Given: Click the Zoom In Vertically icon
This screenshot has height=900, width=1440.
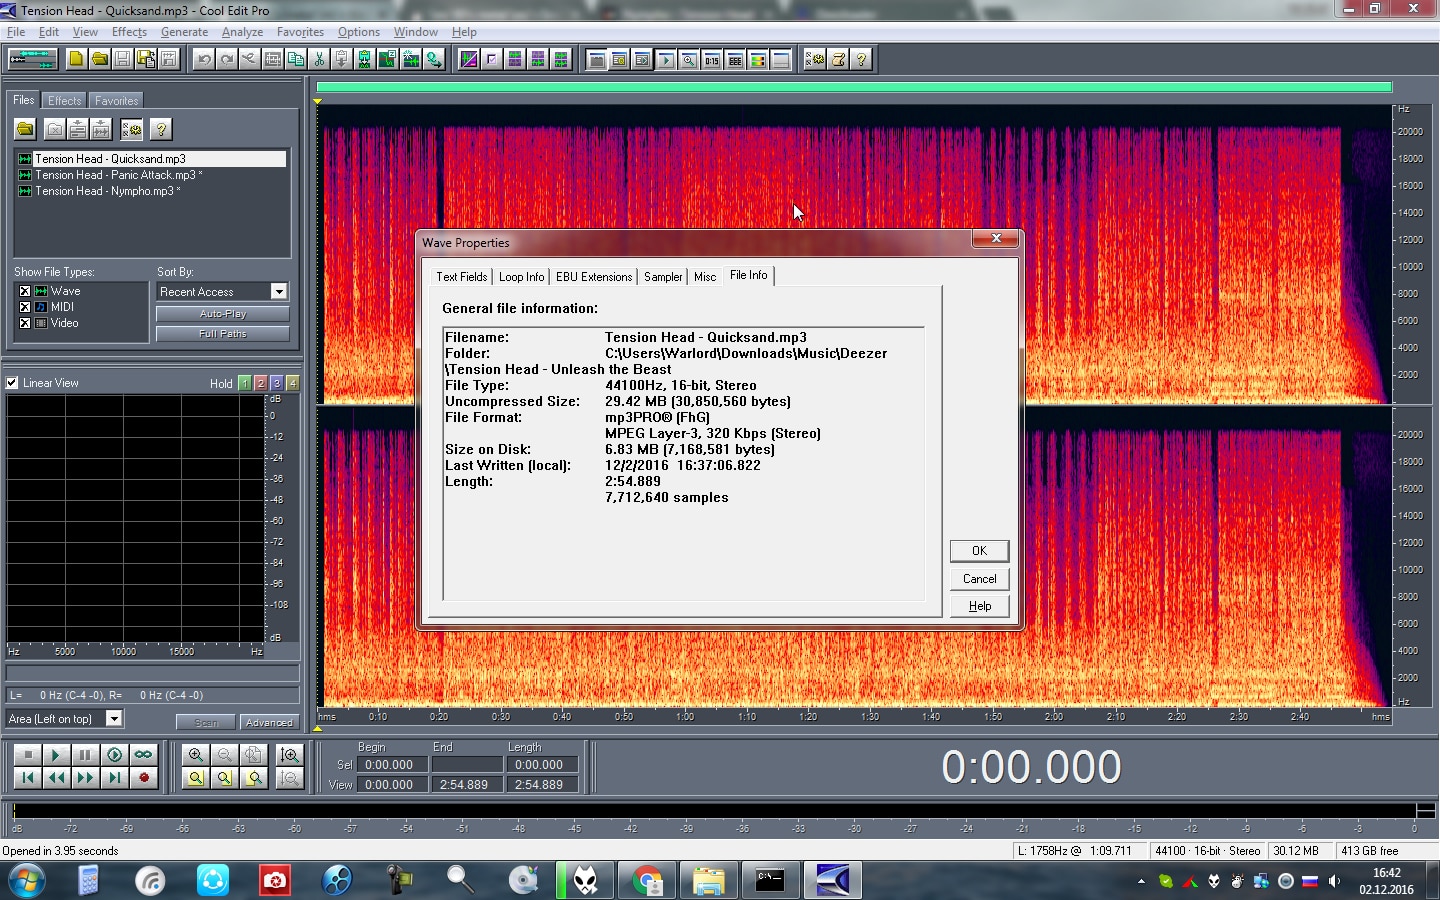Looking at the screenshot, I should [290, 755].
